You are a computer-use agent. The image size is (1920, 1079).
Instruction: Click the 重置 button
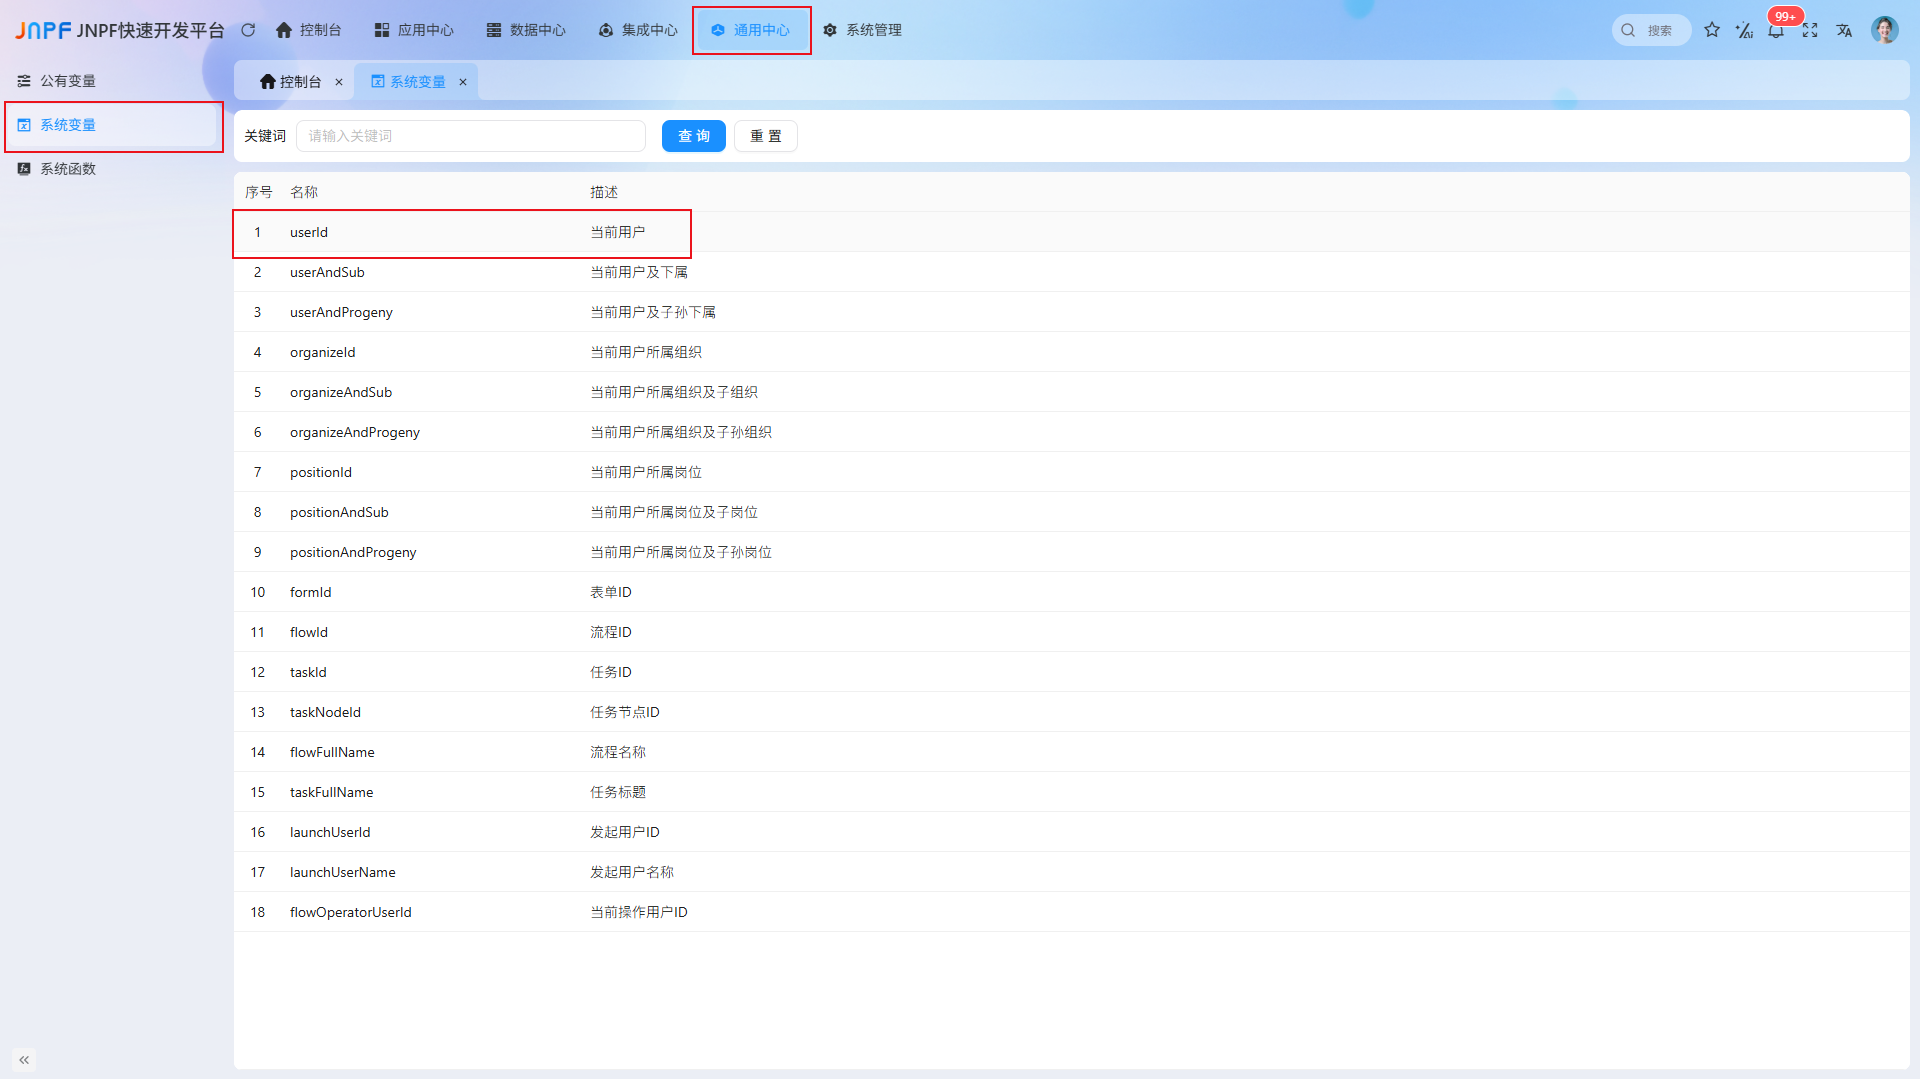pyautogui.click(x=766, y=136)
